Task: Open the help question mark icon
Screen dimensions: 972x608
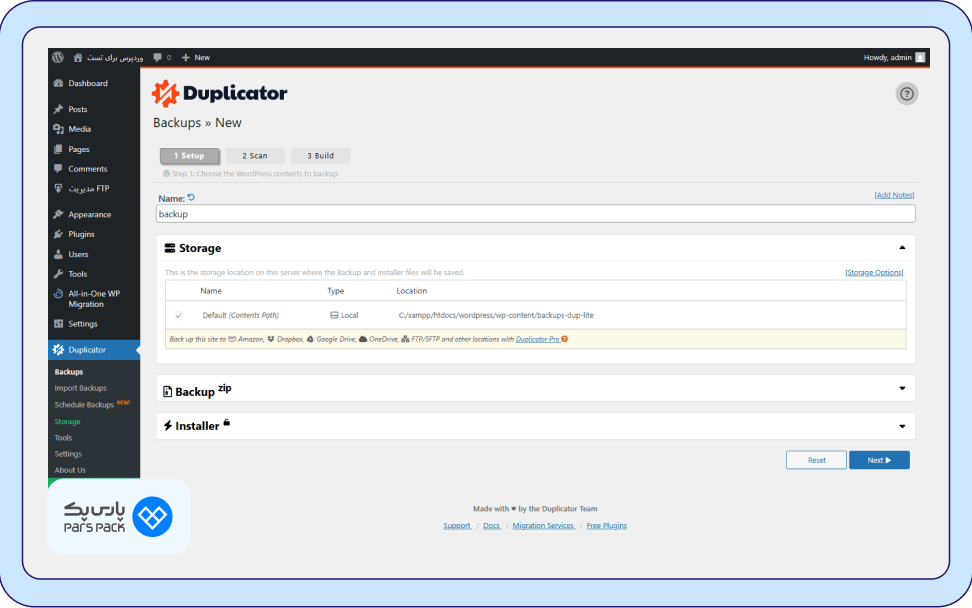Action: click(x=906, y=93)
